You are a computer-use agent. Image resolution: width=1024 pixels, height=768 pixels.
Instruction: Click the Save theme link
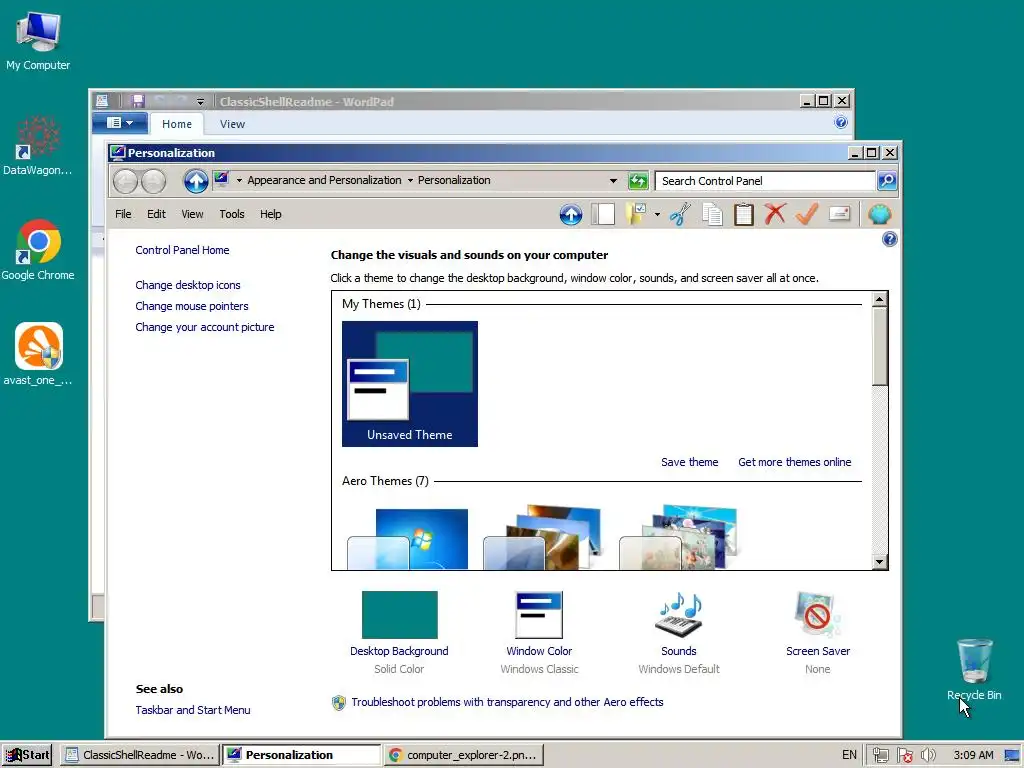[690, 462]
